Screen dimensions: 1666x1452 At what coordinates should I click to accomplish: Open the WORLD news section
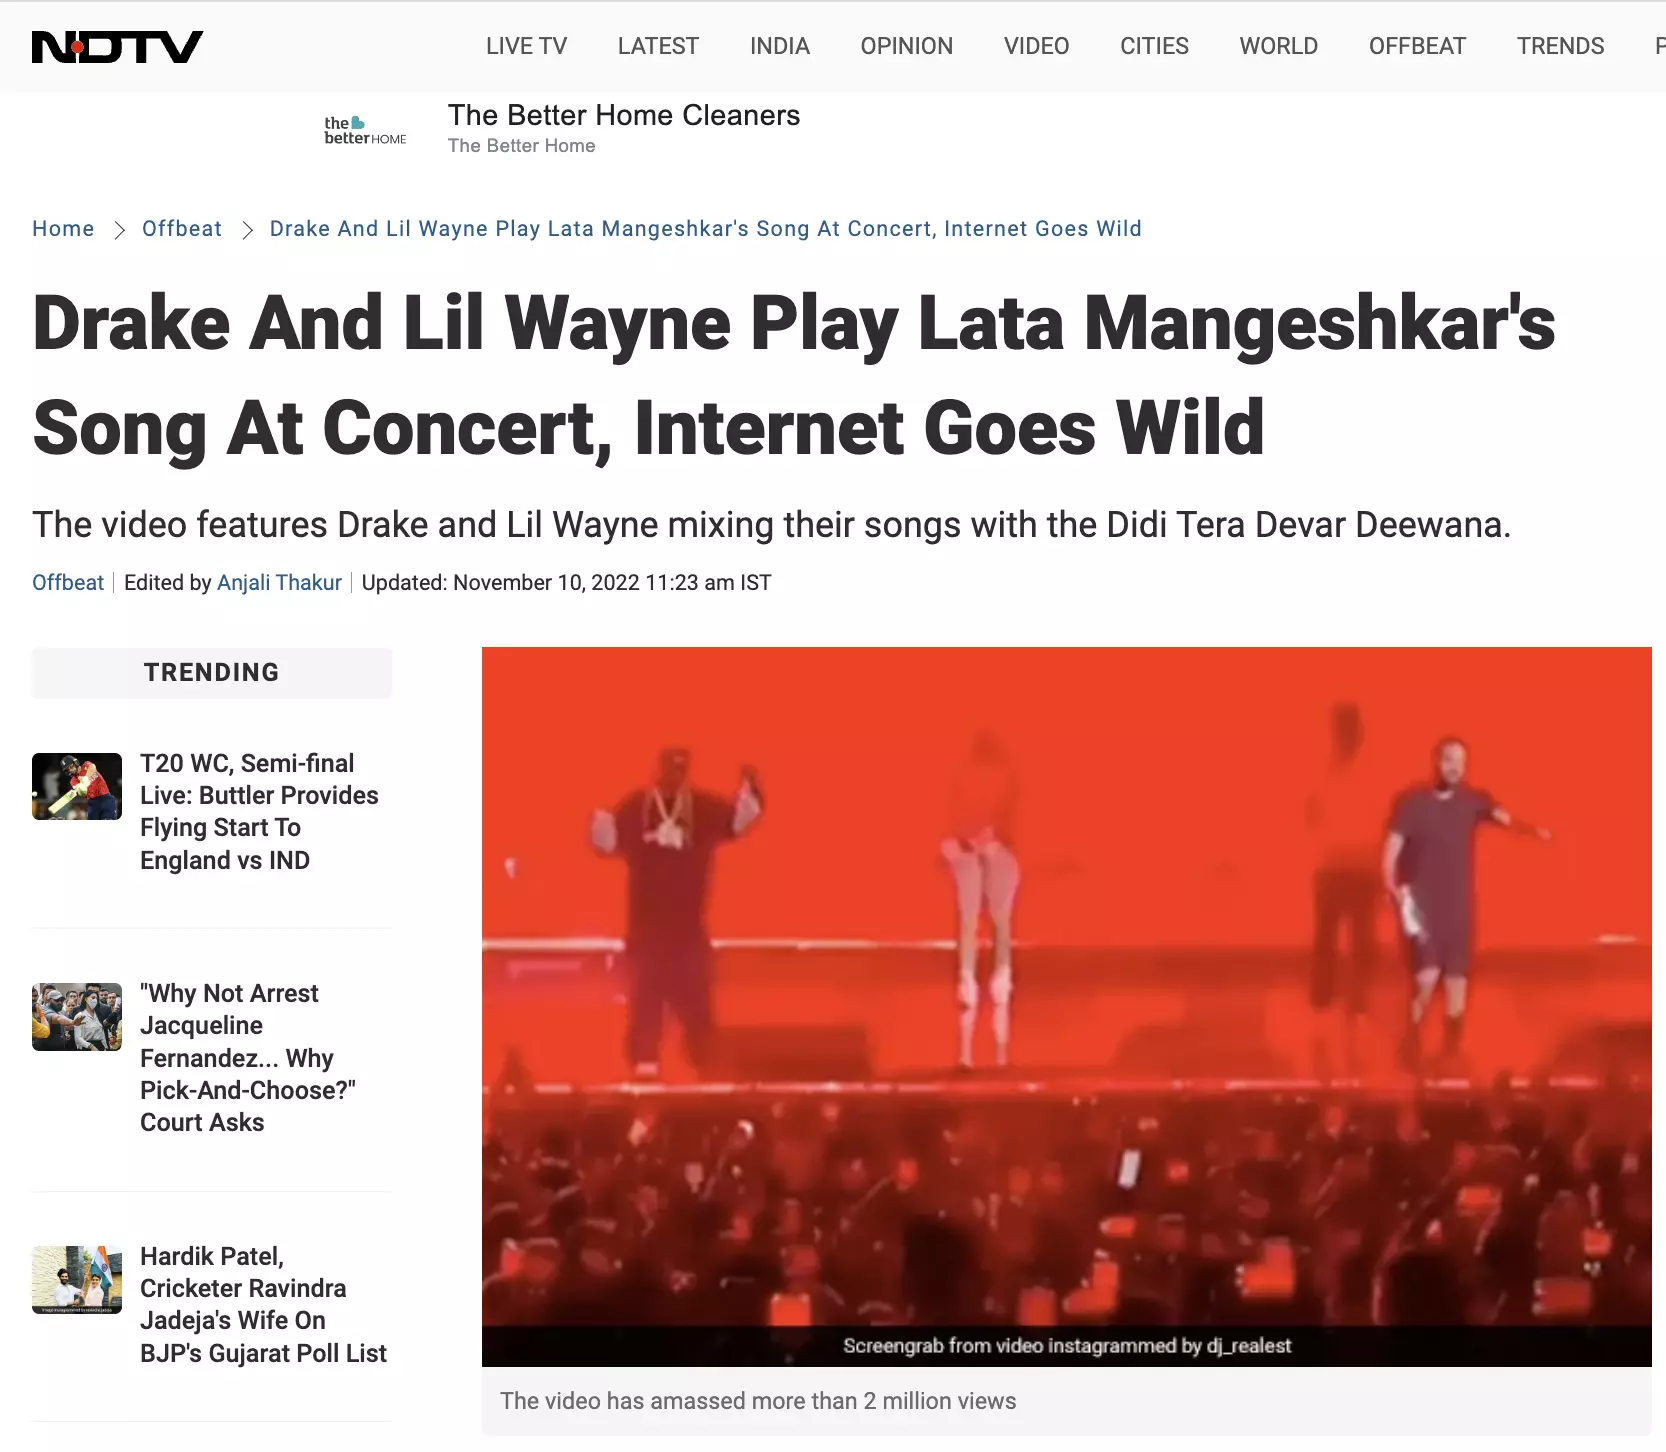pyautogui.click(x=1279, y=46)
